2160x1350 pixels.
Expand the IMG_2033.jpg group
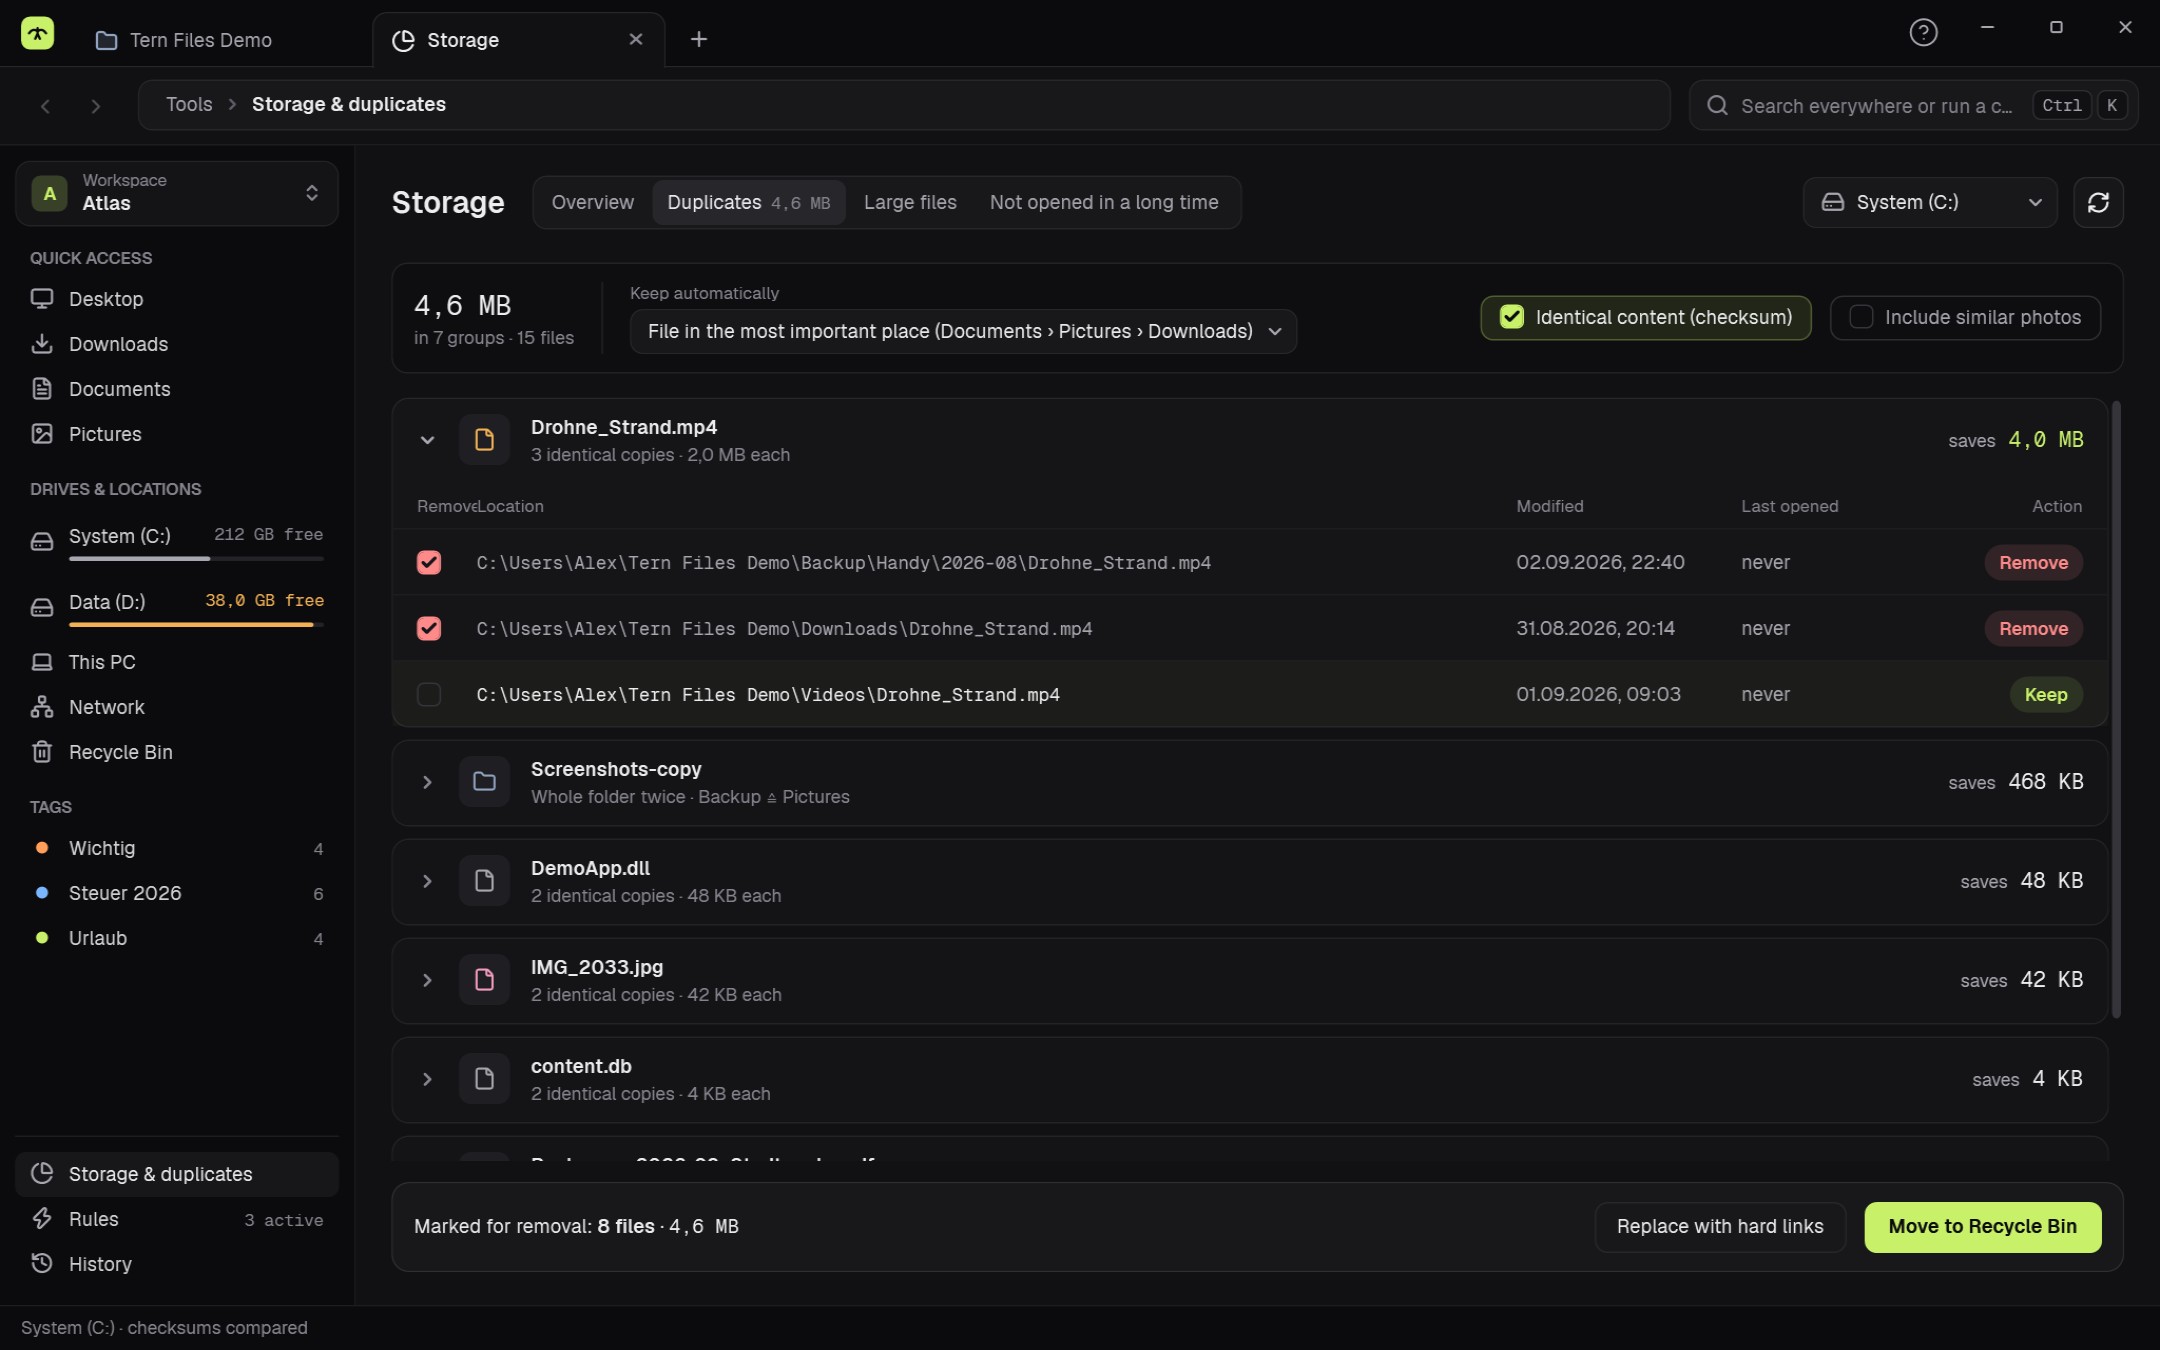point(427,981)
